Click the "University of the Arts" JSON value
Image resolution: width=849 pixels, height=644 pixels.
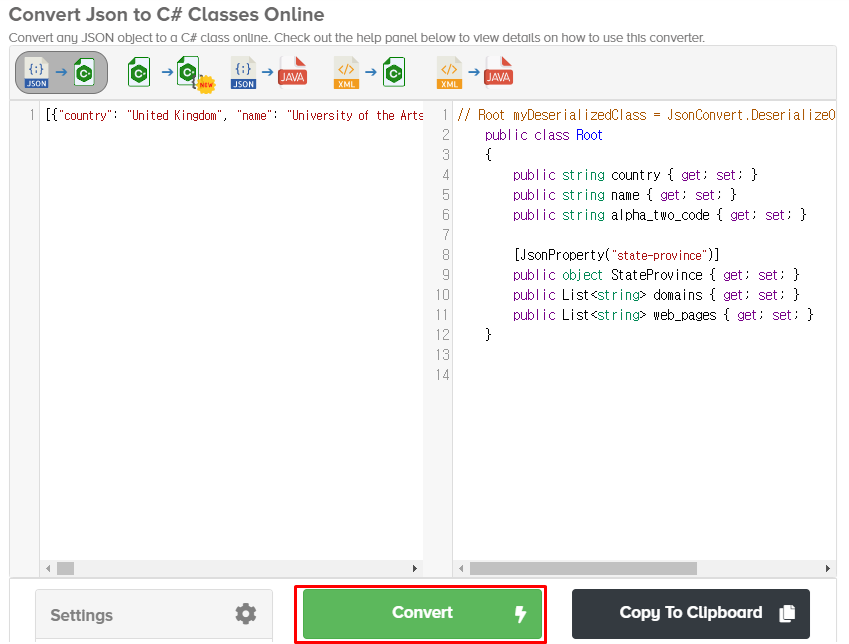tap(355, 115)
